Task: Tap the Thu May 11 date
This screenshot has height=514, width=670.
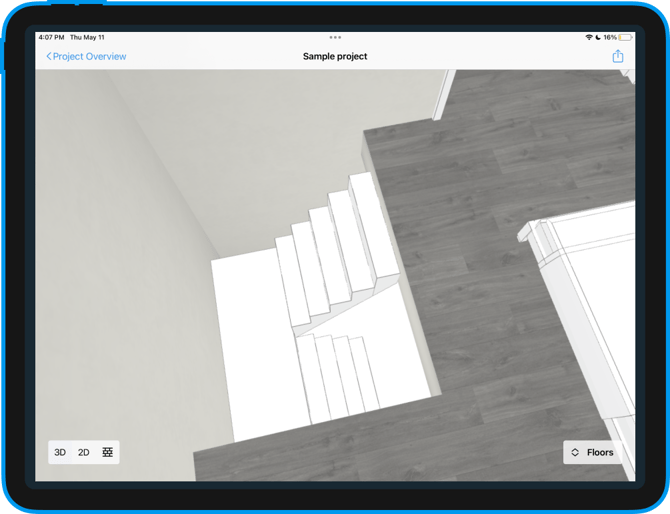Action: tap(86, 37)
